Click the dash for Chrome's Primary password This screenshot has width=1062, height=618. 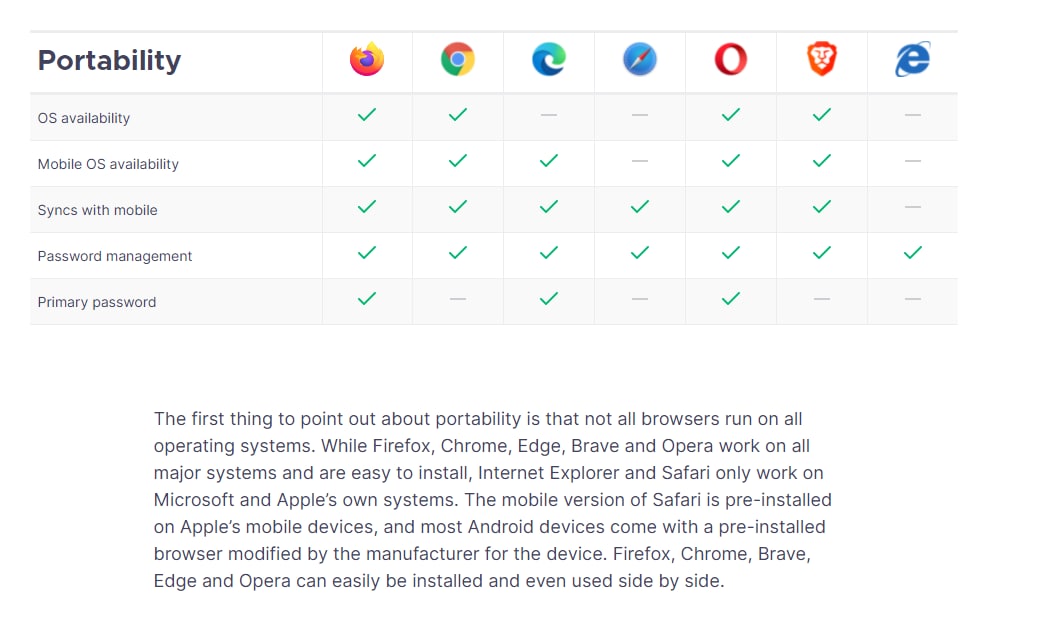[x=458, y=299]
